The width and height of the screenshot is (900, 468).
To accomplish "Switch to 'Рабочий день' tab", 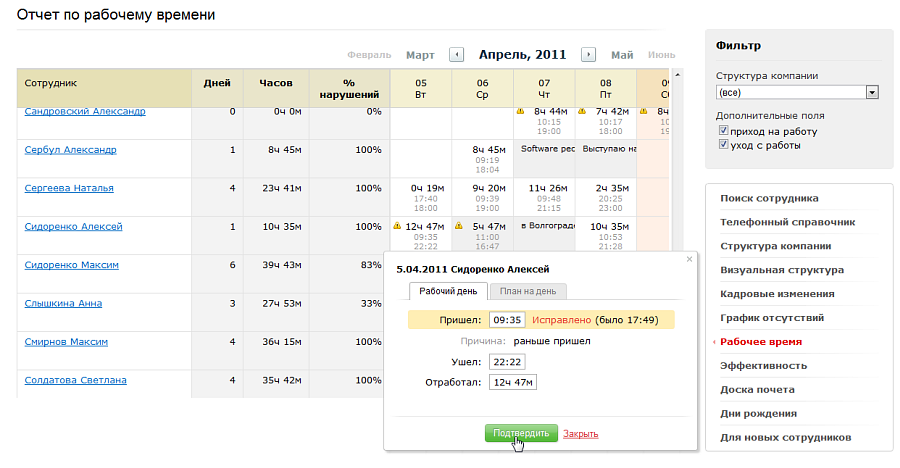I will [x=448, y=291].
